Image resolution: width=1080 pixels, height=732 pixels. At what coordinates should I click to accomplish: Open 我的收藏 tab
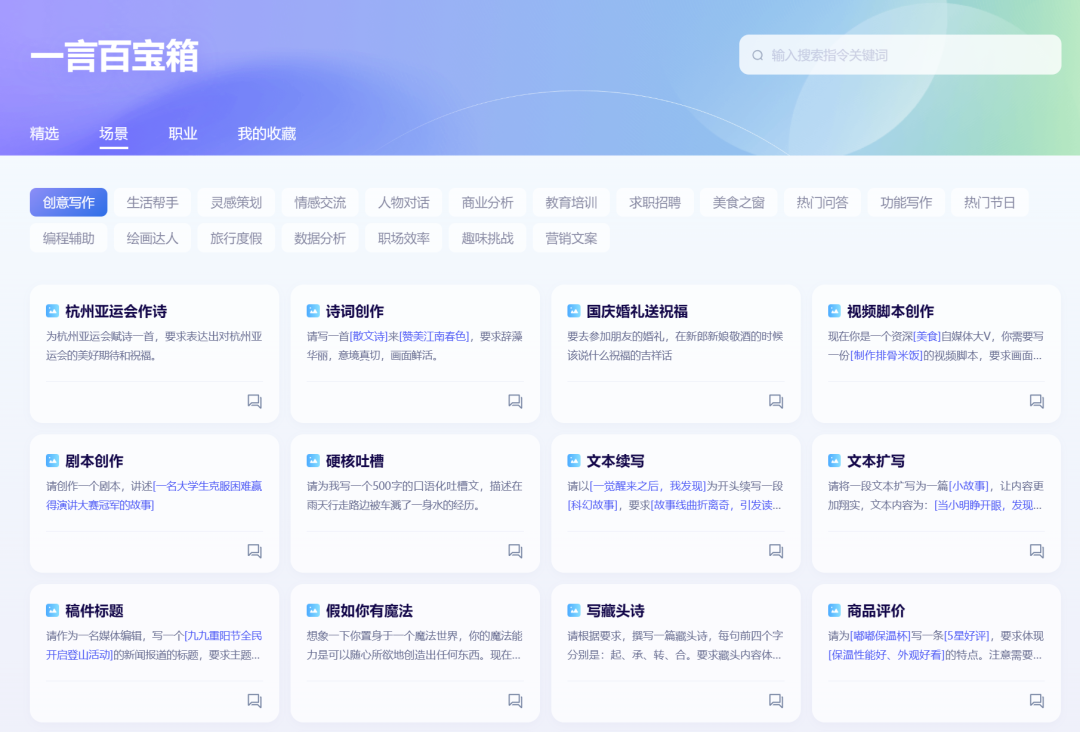pyautogui.click(x=267, y=134)
